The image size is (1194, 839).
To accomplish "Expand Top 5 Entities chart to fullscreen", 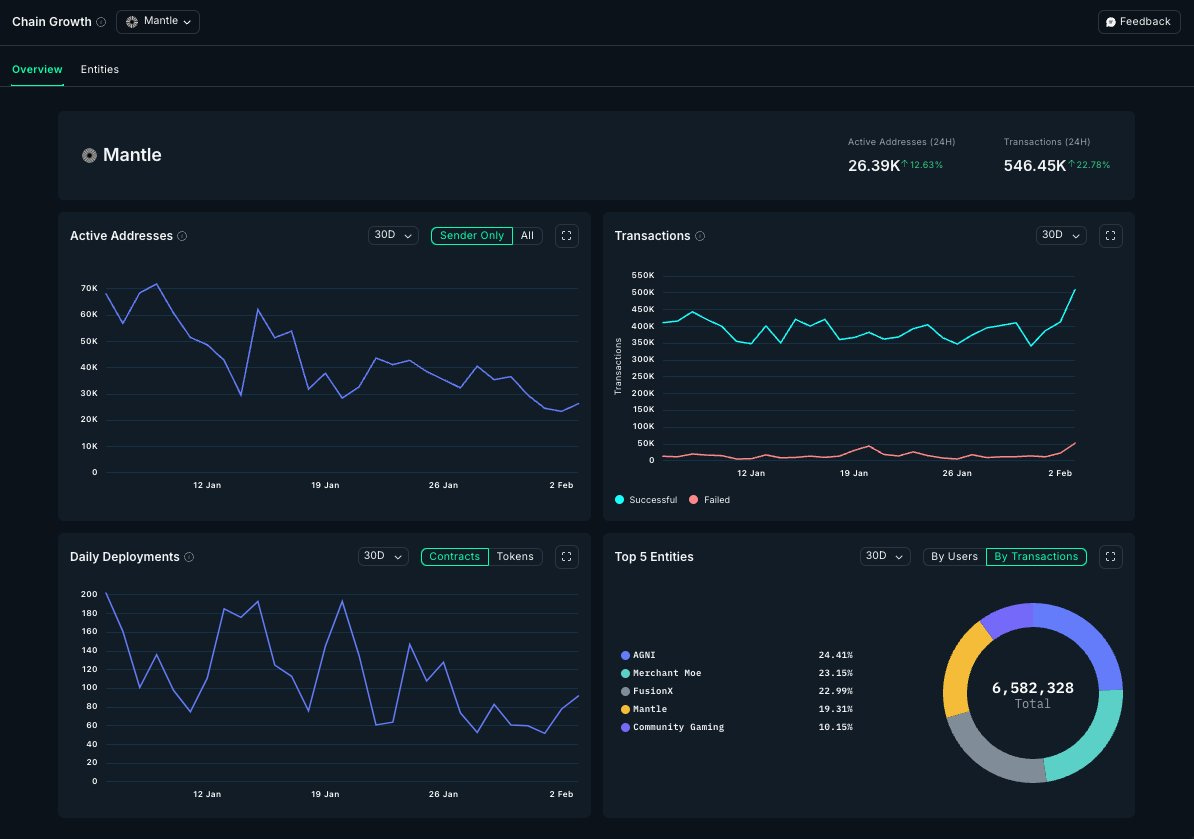I will pyautogui.click(x=1110, y=557).
